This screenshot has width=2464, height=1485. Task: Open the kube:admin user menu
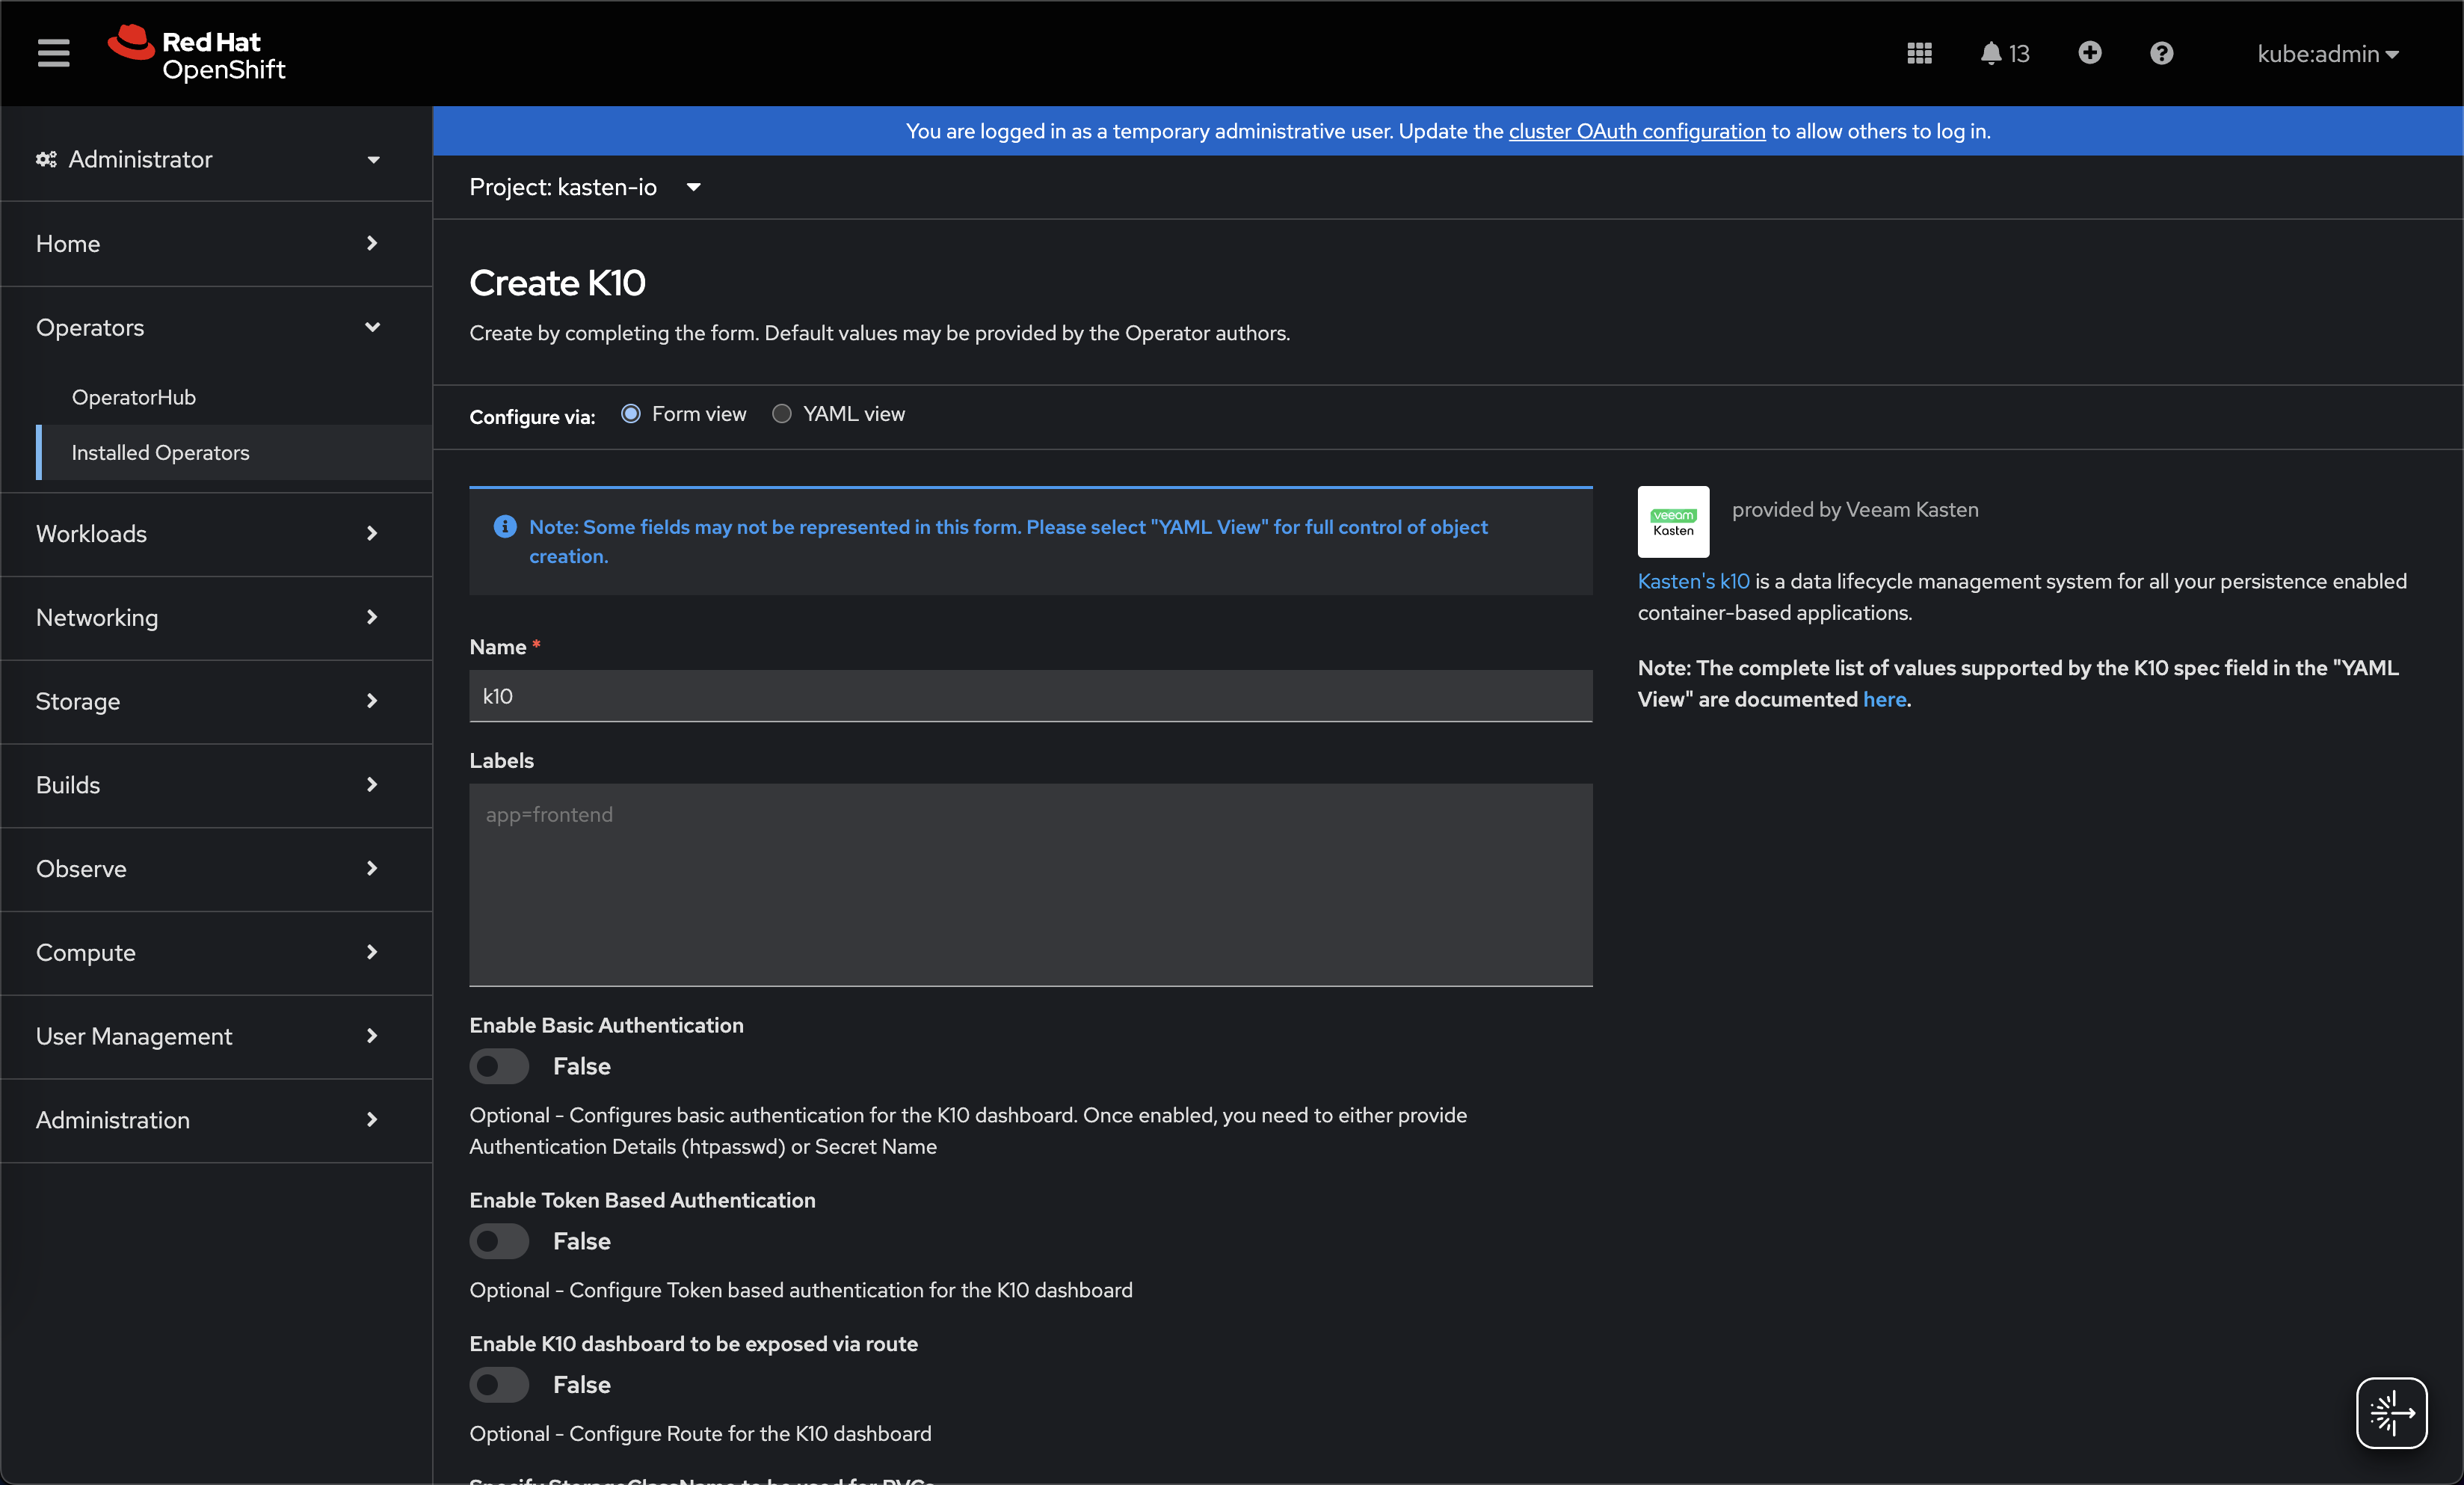coord(2328,53)
